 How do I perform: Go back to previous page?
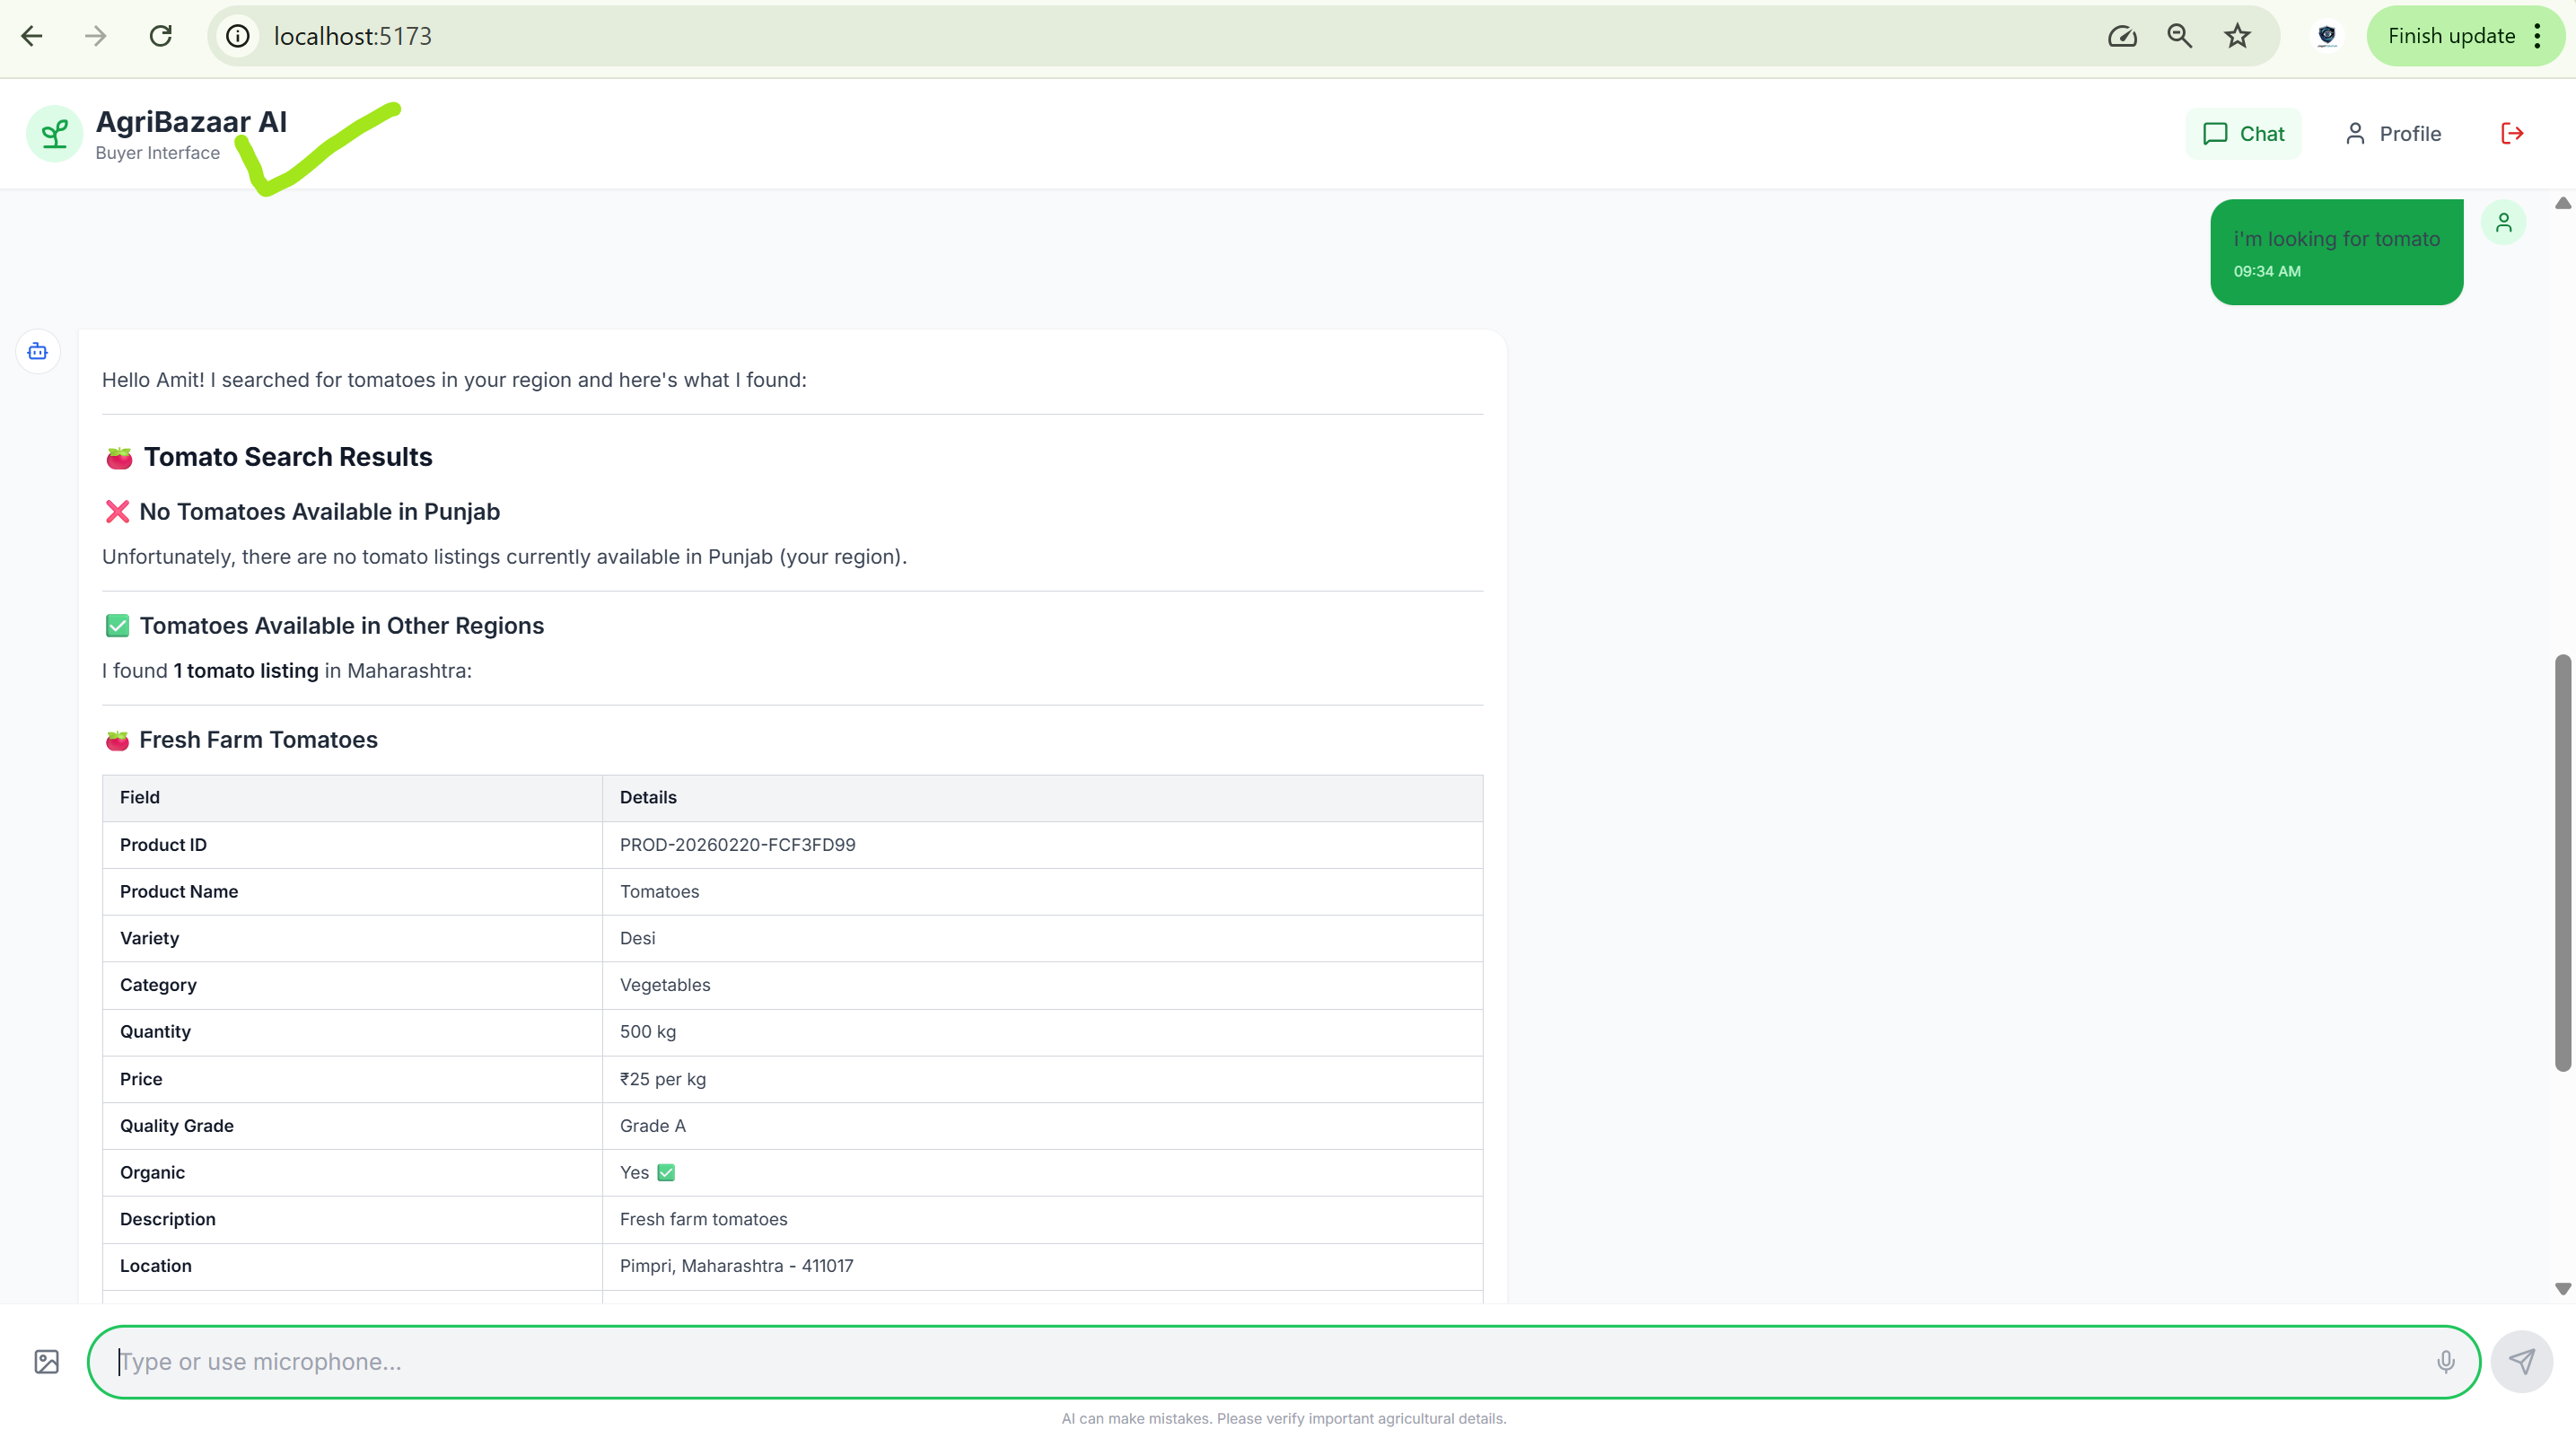[32, 36]
